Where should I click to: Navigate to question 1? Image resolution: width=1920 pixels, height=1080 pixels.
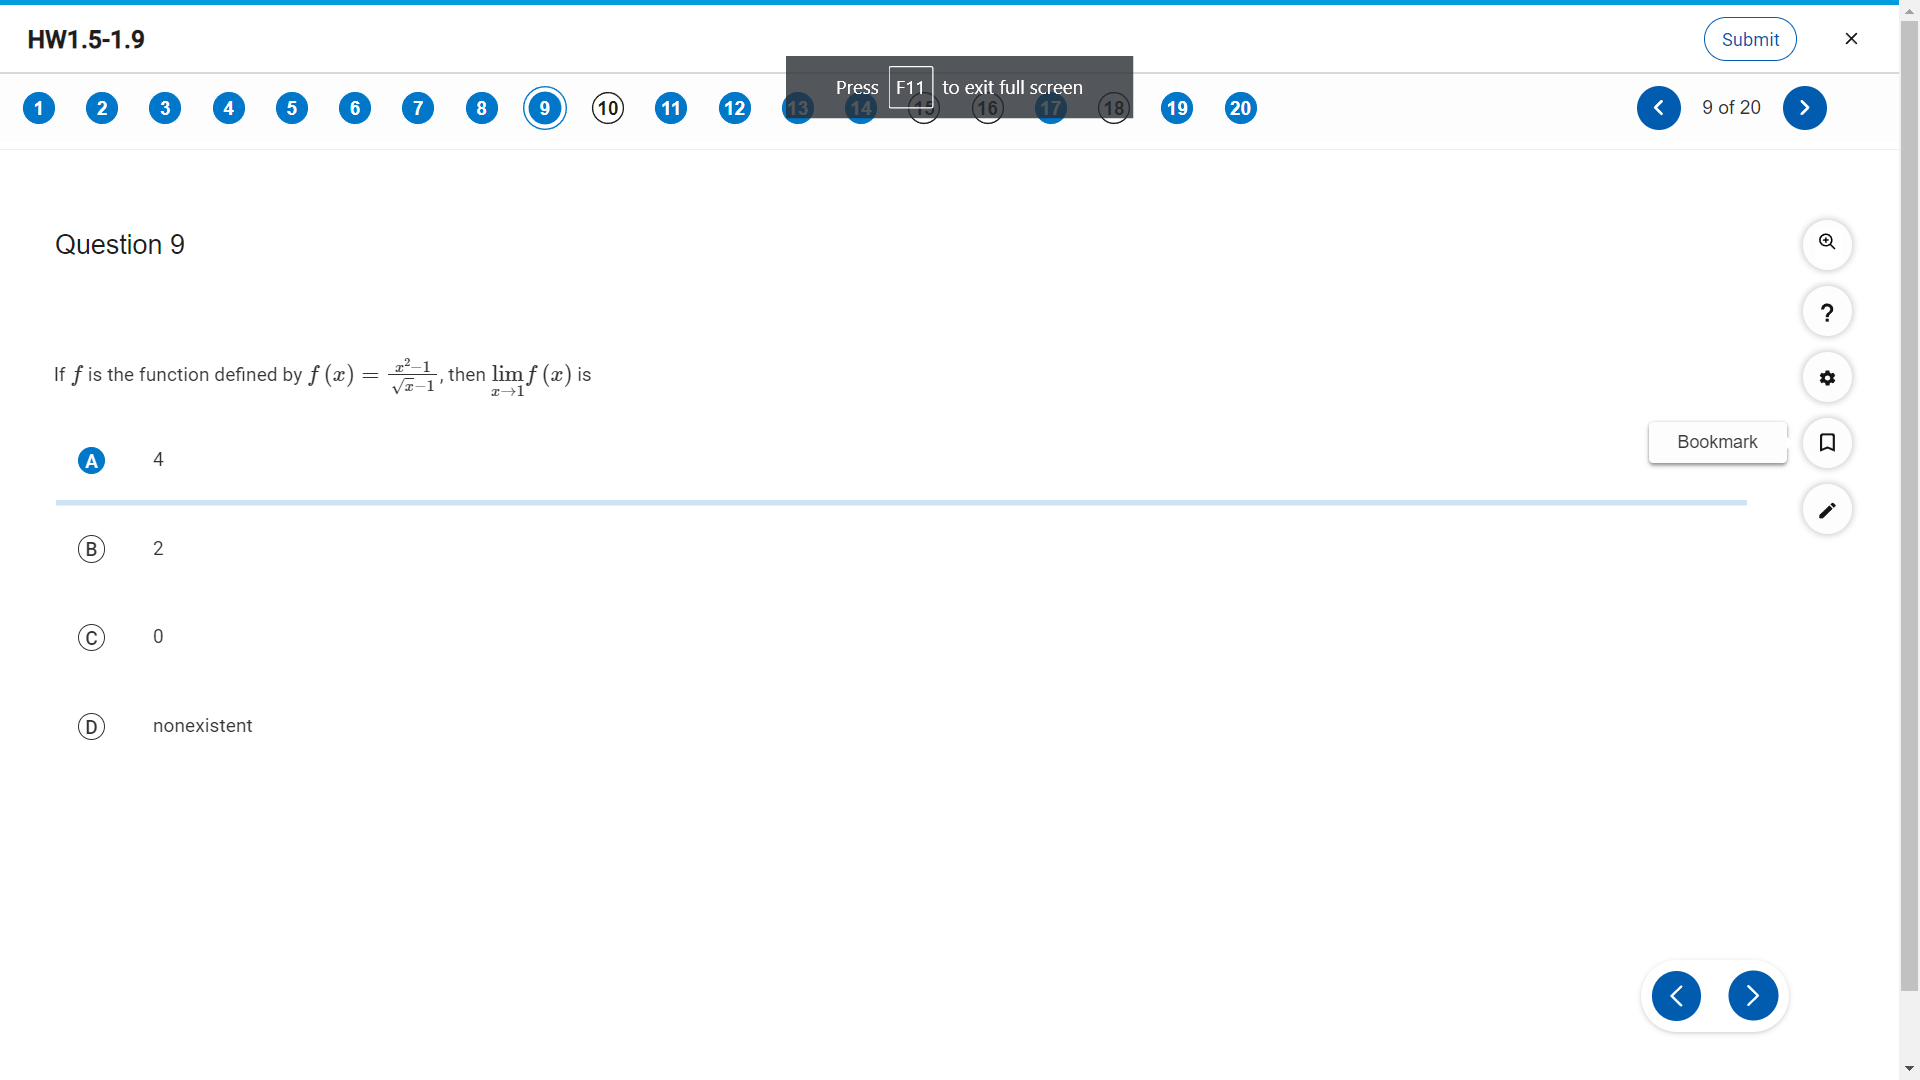[x=39, y=108]
